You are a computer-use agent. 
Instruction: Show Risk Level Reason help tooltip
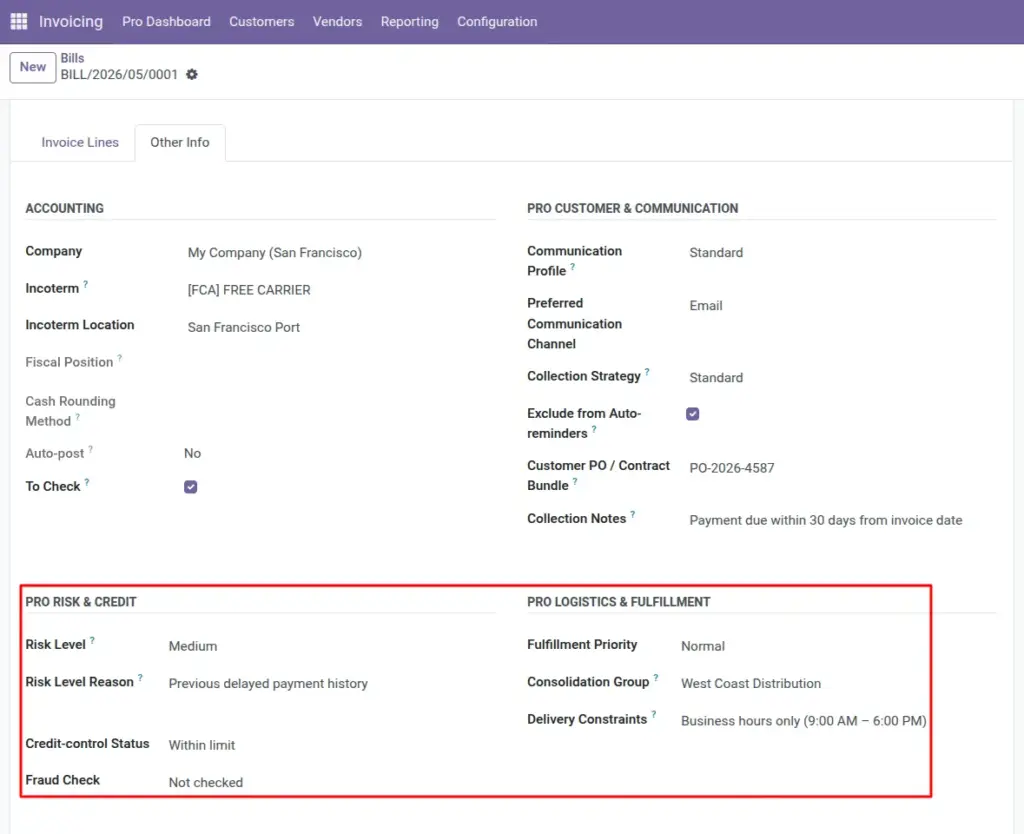pyautogui.click(x=140, y=678)
